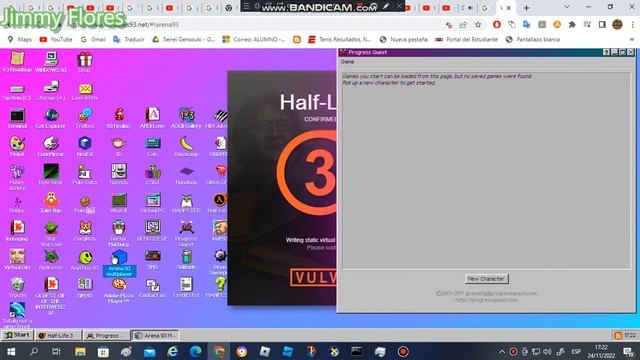Open the Traducir bookmark
Screen dimensions: 640x360
(129, 40)
